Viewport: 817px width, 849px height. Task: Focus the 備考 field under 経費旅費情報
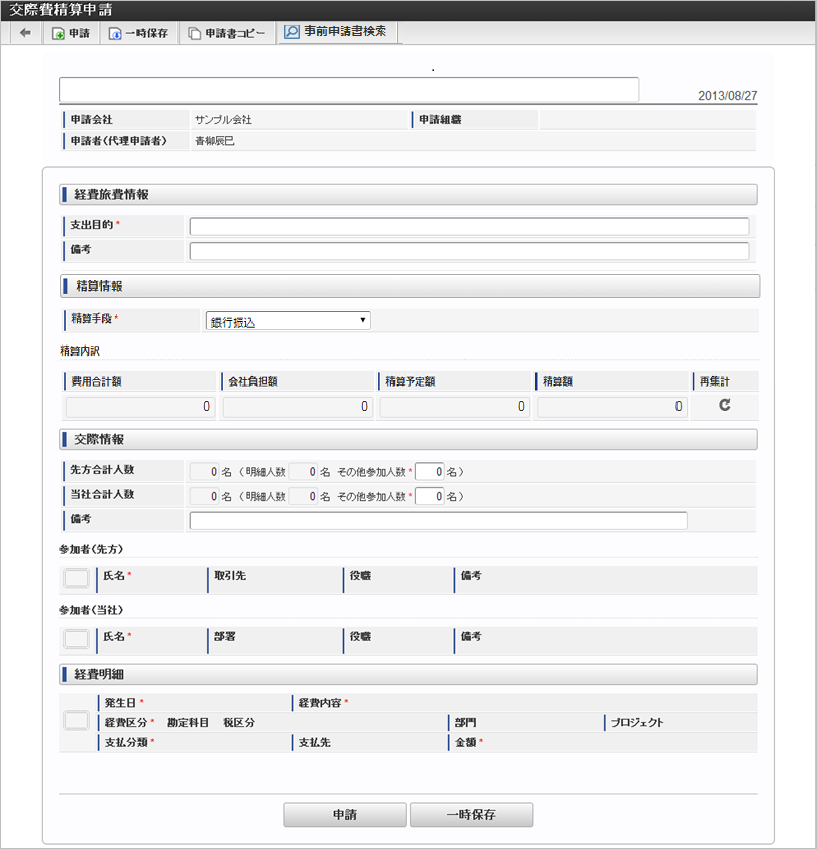(469, 251)
